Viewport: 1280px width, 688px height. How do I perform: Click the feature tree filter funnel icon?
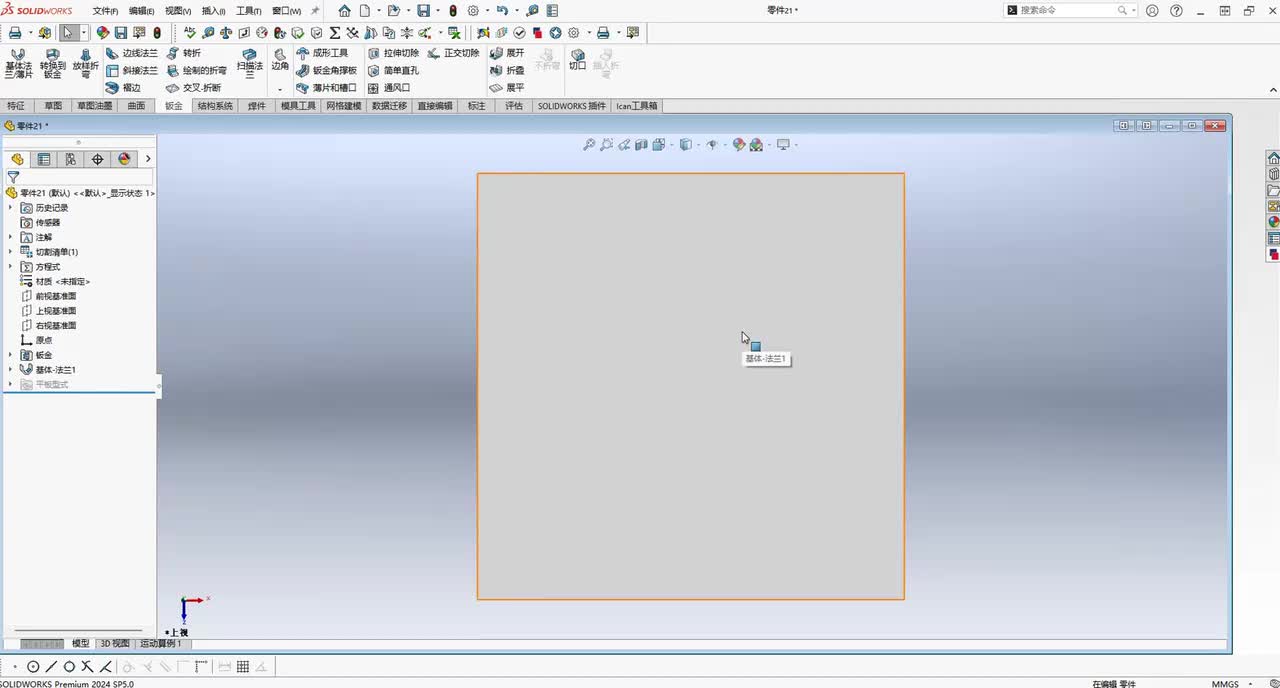[x=13, y=176]
